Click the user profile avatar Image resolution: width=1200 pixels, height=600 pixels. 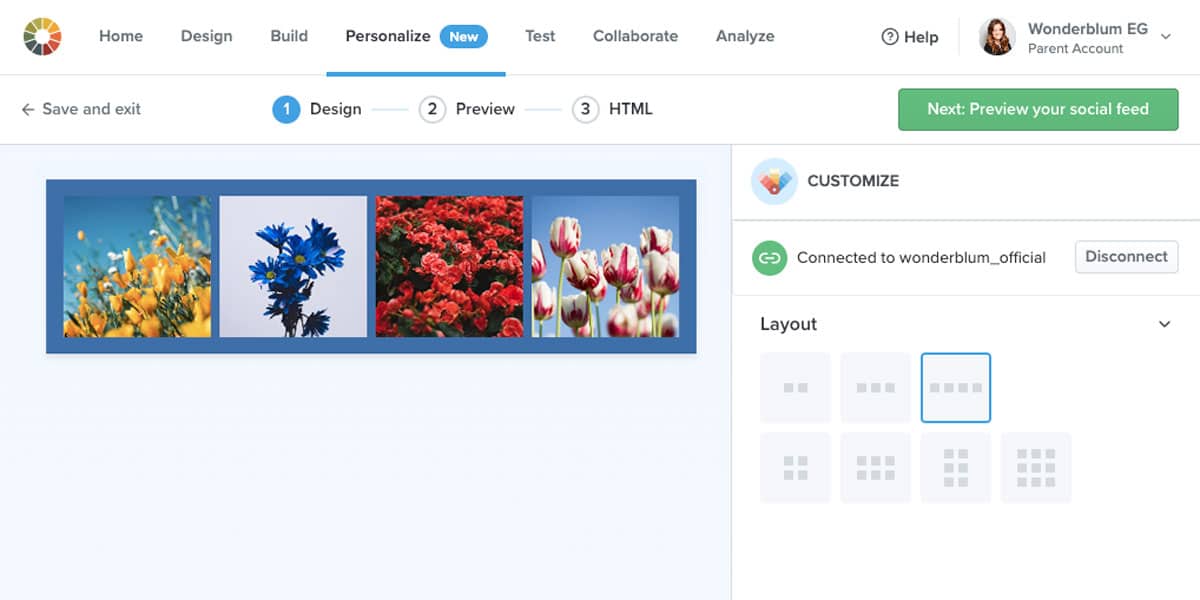point(997,37)
